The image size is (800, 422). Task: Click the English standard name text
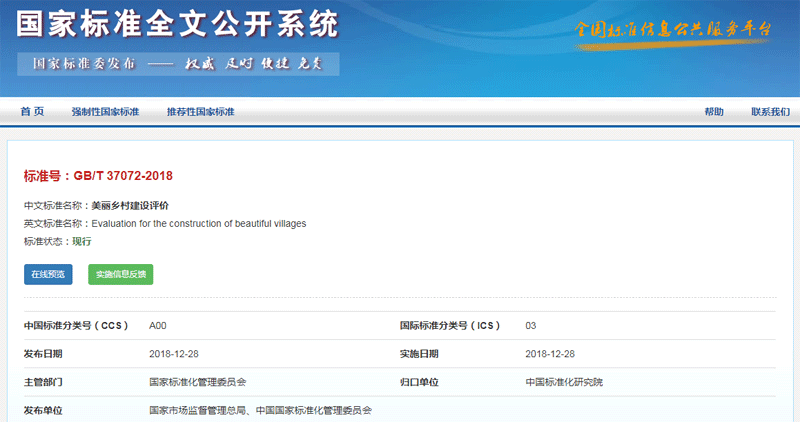tap(198, 223)
